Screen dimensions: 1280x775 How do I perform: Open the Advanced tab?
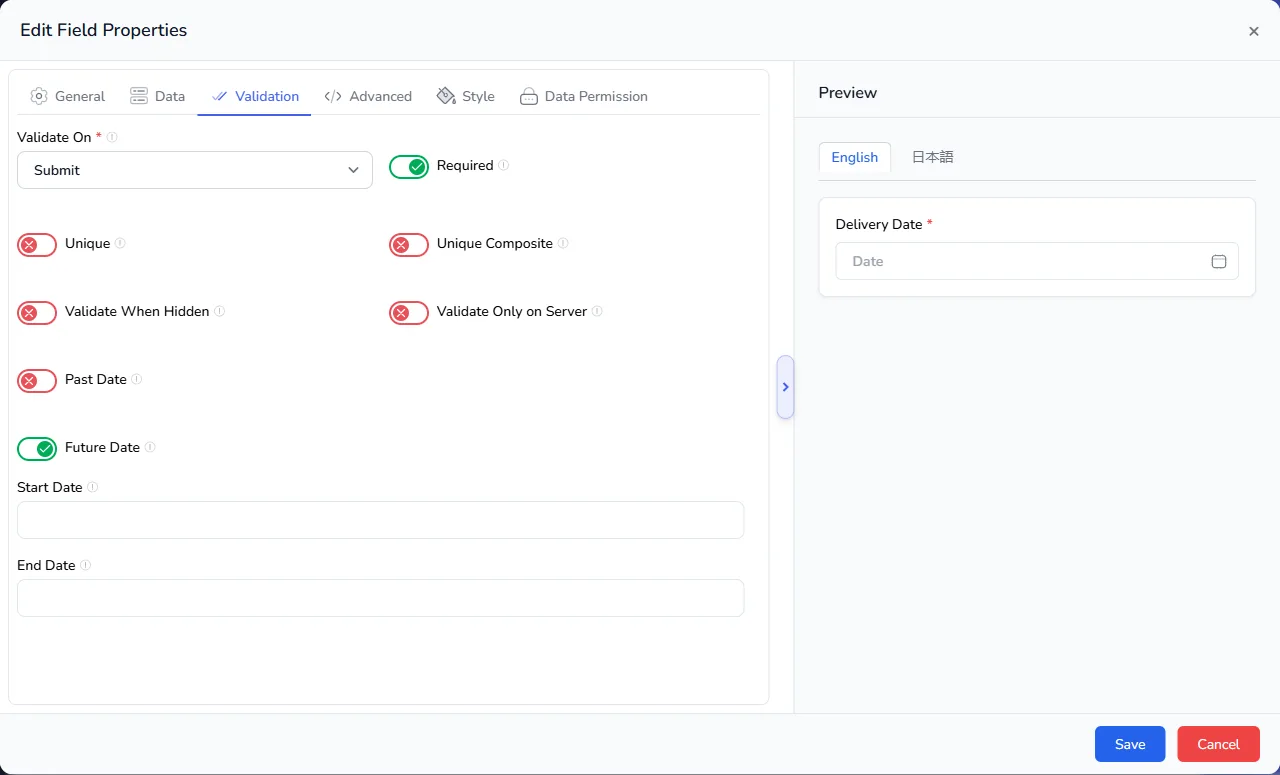tap(368, 96)
